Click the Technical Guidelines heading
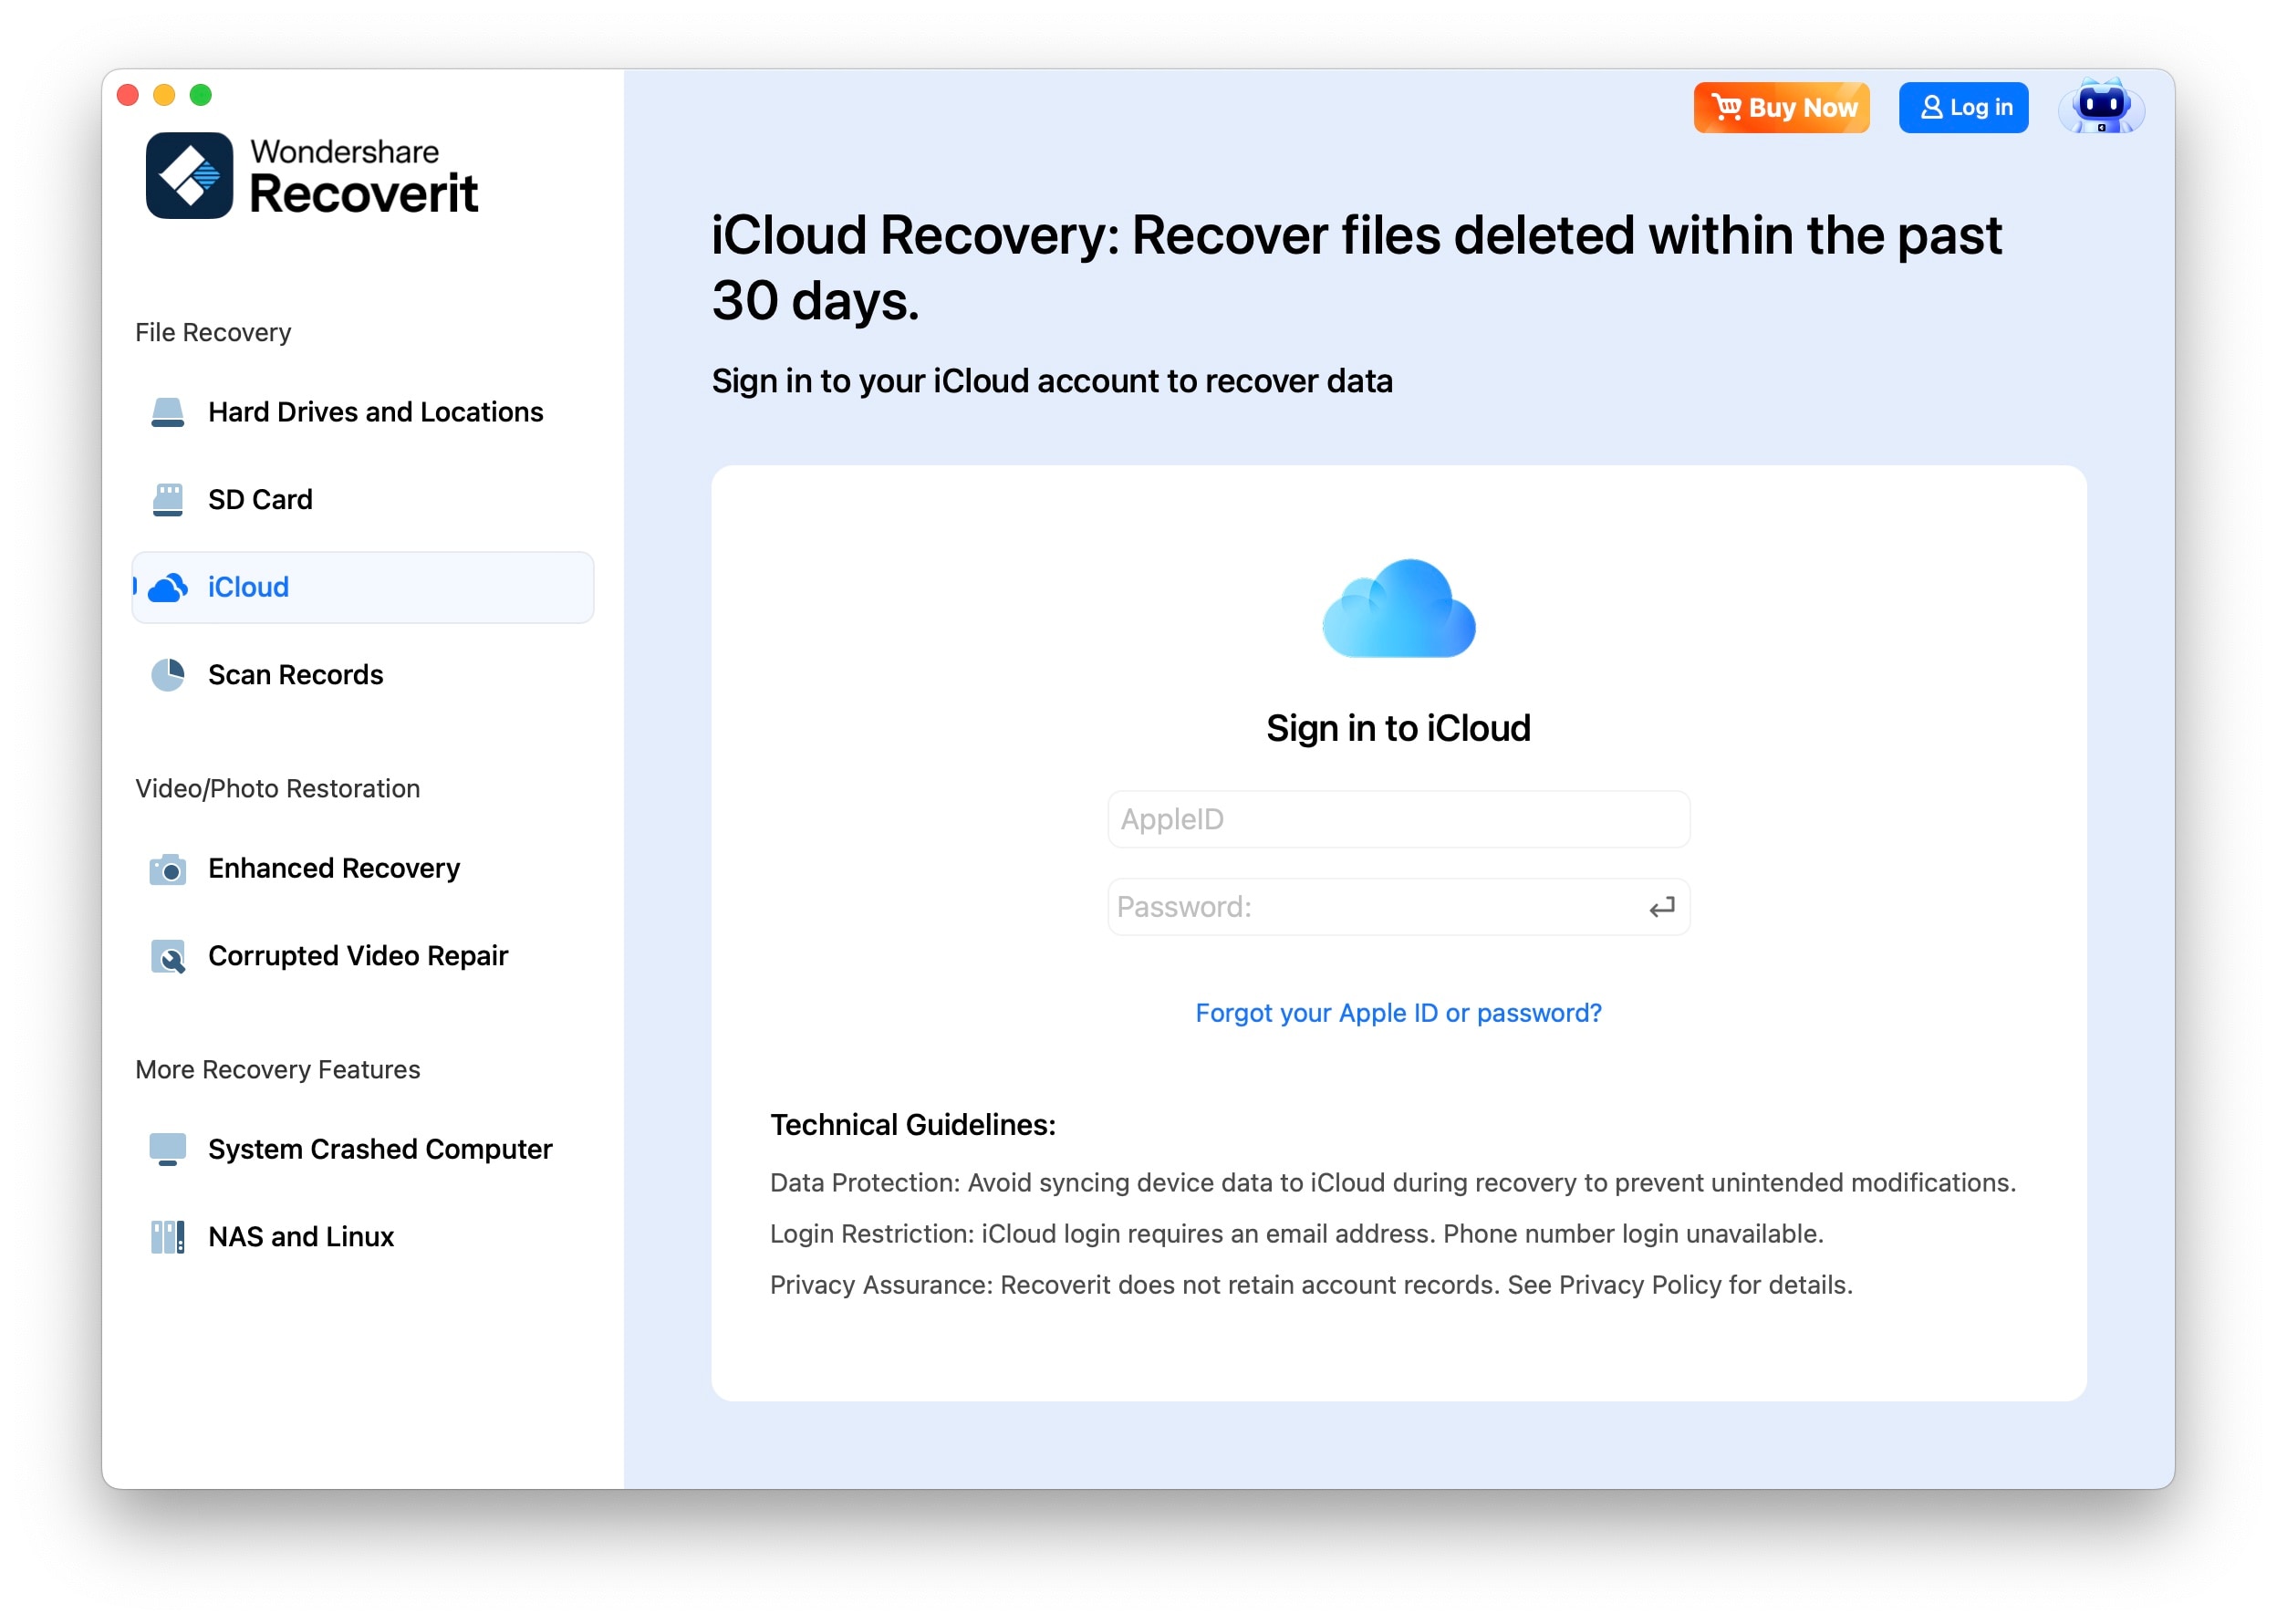 point(913,1124)
